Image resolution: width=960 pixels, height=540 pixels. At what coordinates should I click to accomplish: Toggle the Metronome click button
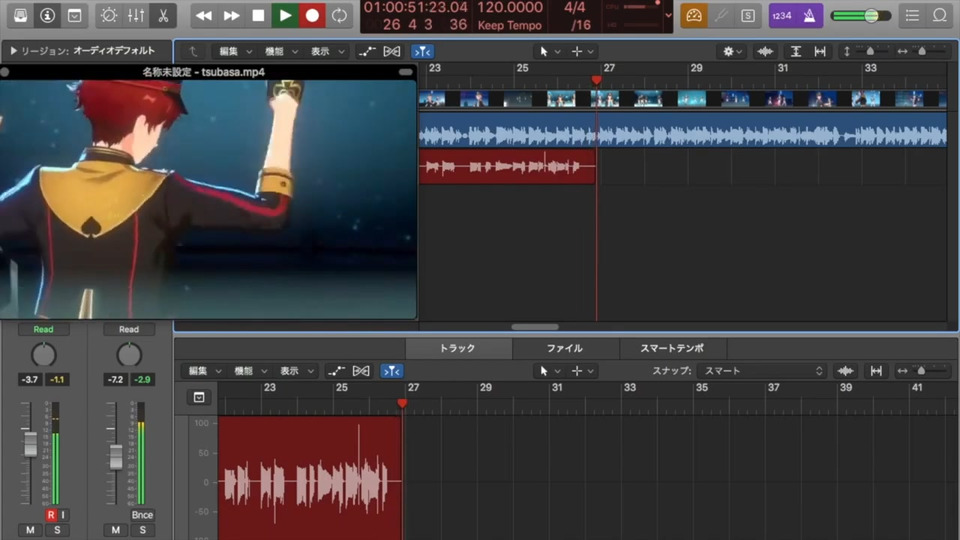(809, 15)
